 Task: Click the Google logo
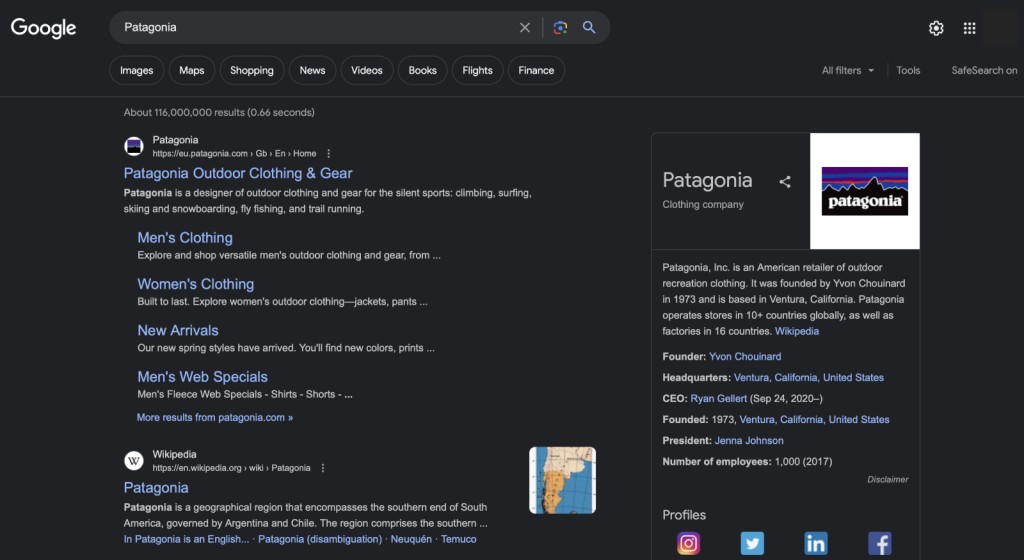pyautogui.click(x=43, y=27)
